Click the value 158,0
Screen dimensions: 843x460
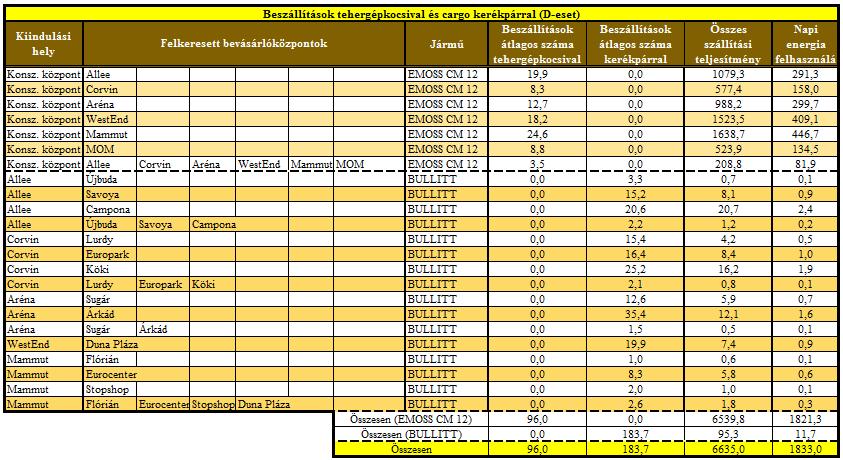[x=805, y=89]
